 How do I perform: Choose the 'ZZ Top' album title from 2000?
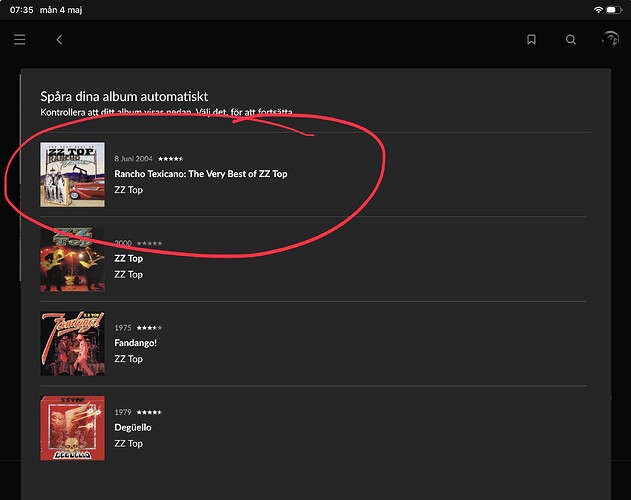[128, 258]
